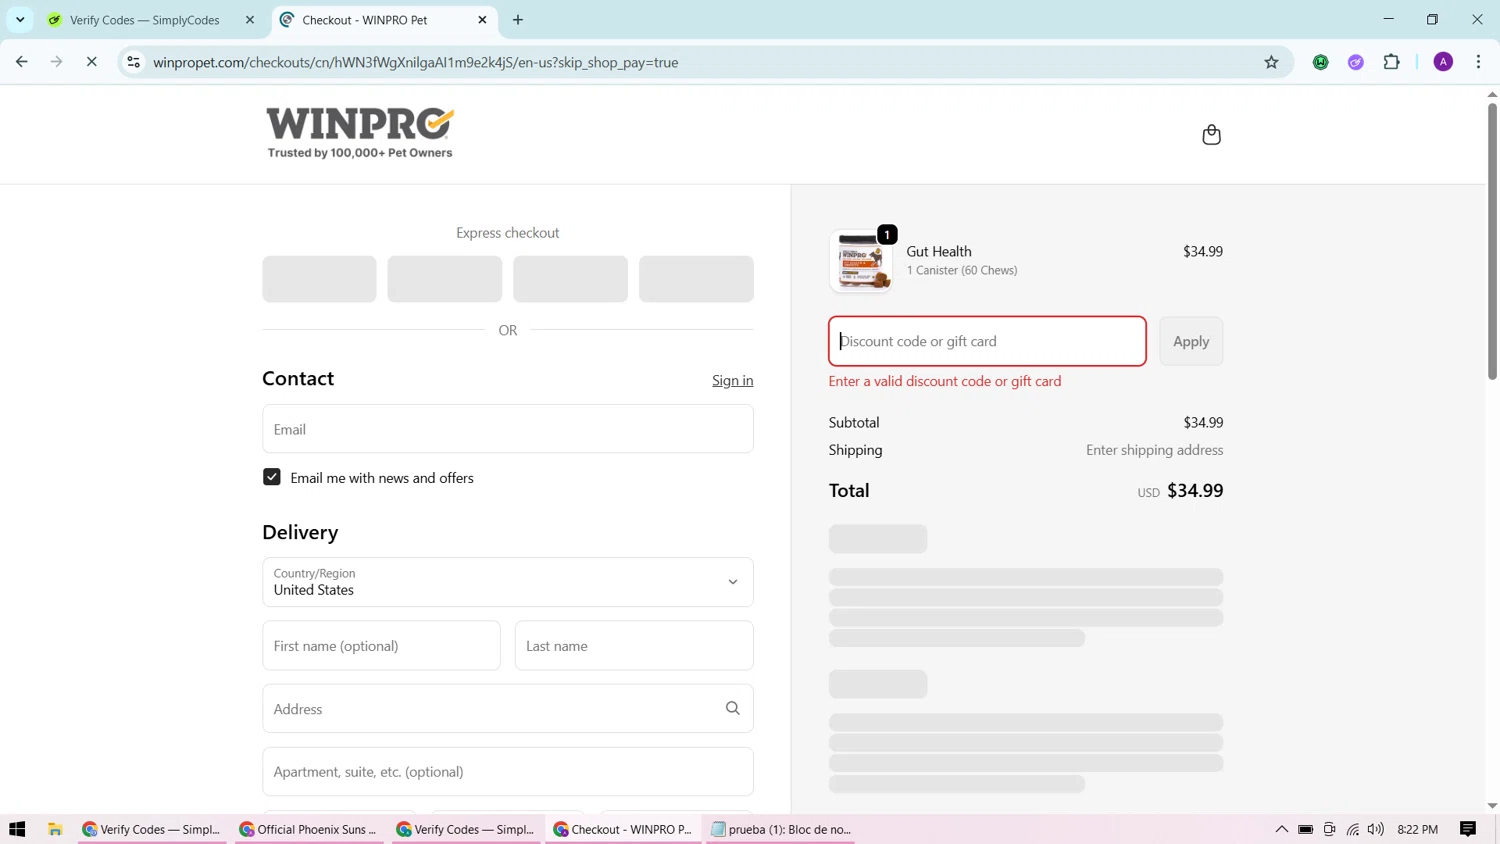Check the battery status icon
This screenshot has height=844, width=1500.
coord(1306,829)
